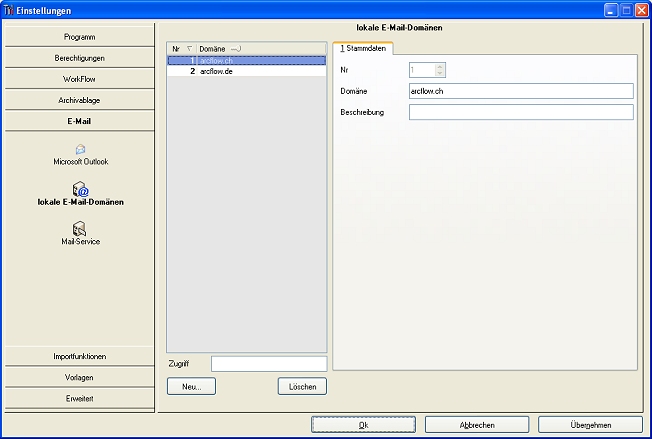Open the Vorlagen section
This screenshot has height=439, width=652.
tap(80, 377)
